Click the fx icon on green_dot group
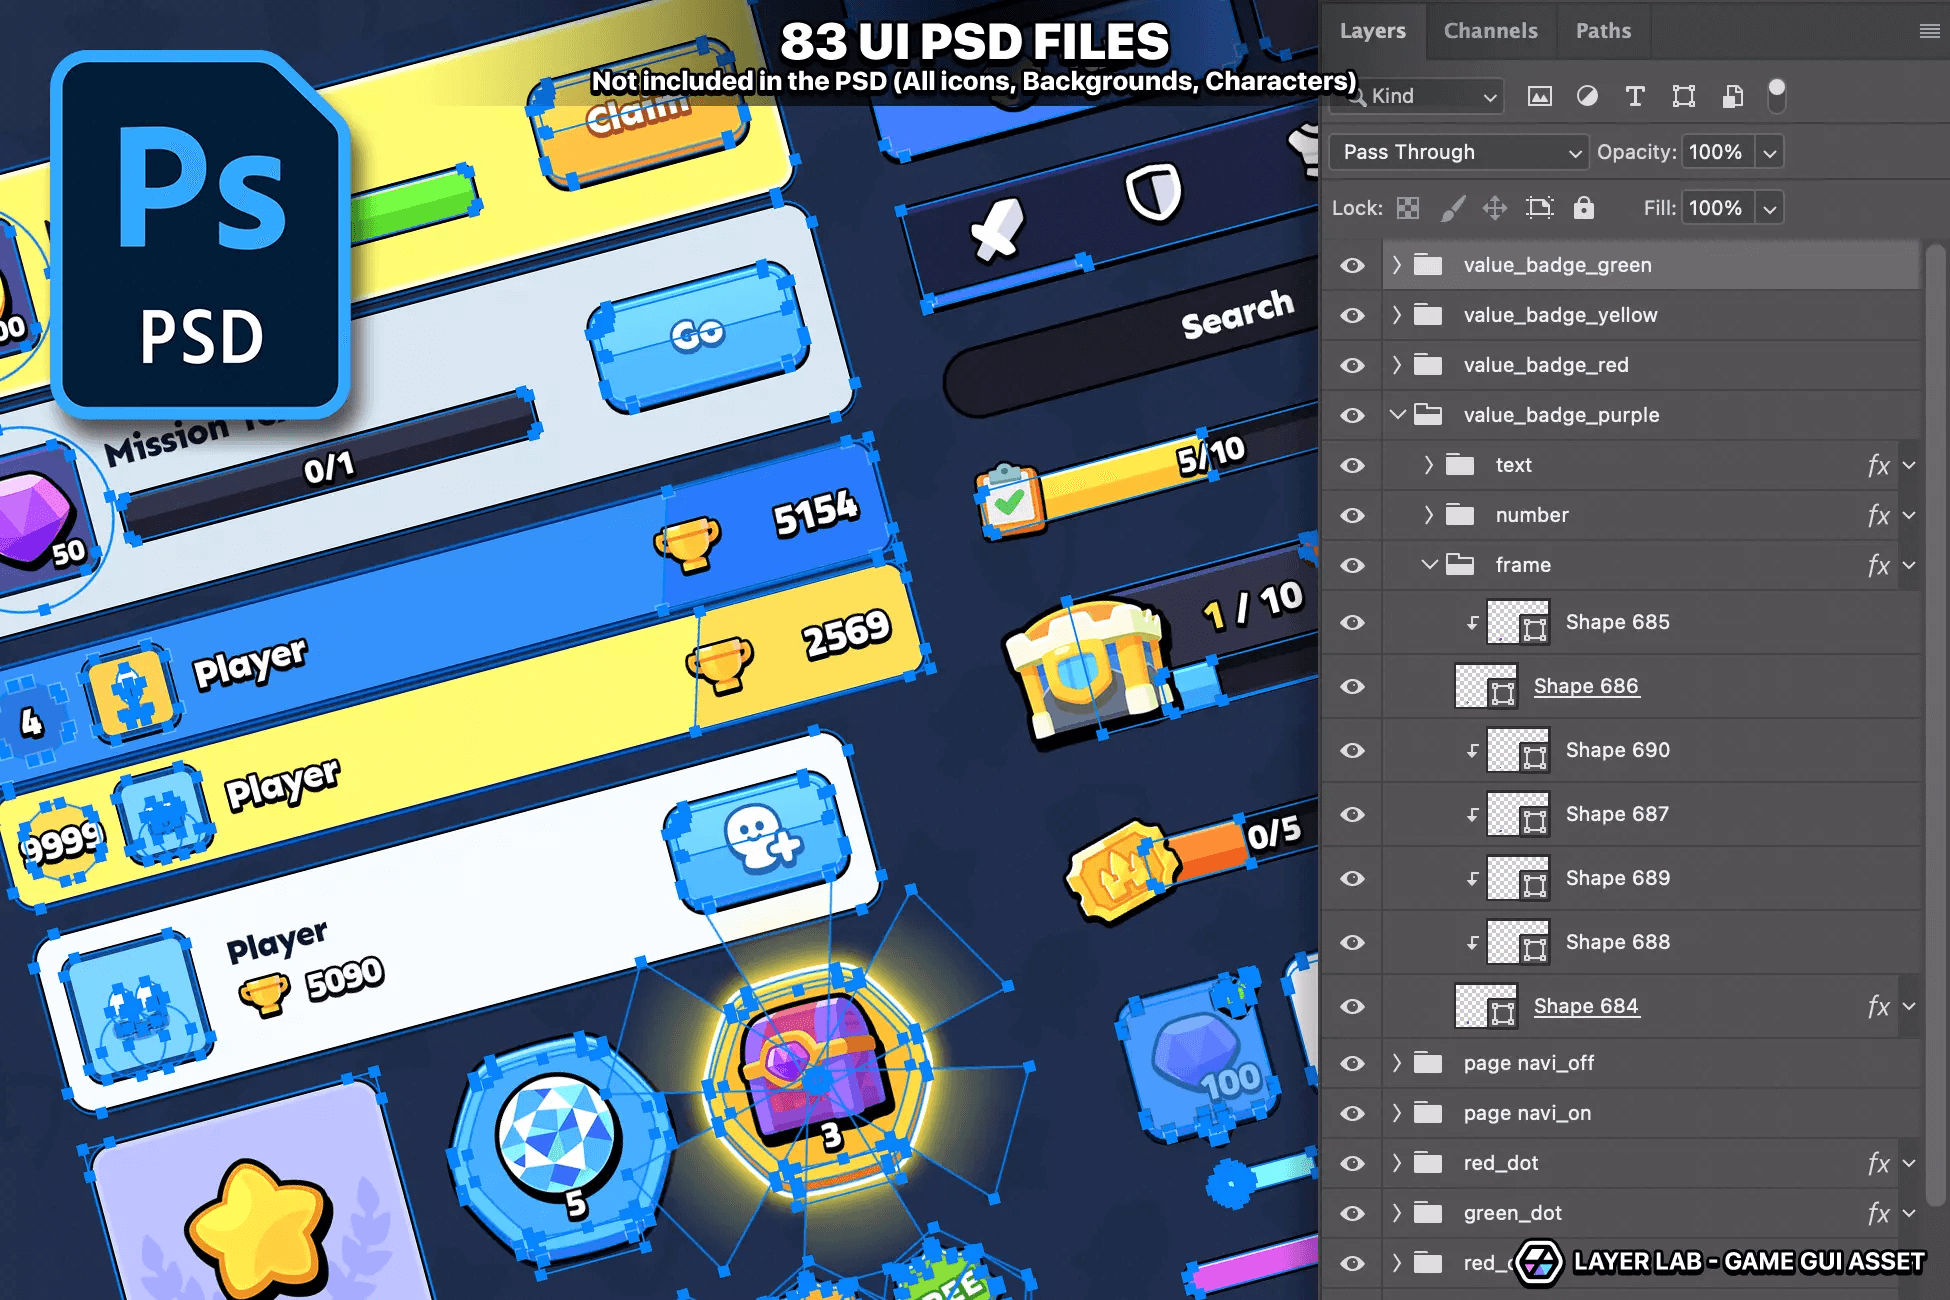This screenshot has height=1300, width=1950. 1878,1213
